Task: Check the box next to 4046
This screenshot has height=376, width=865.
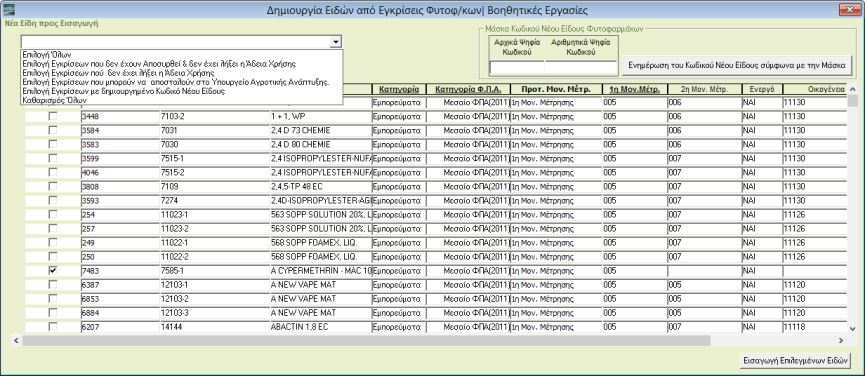Action: 53,173
